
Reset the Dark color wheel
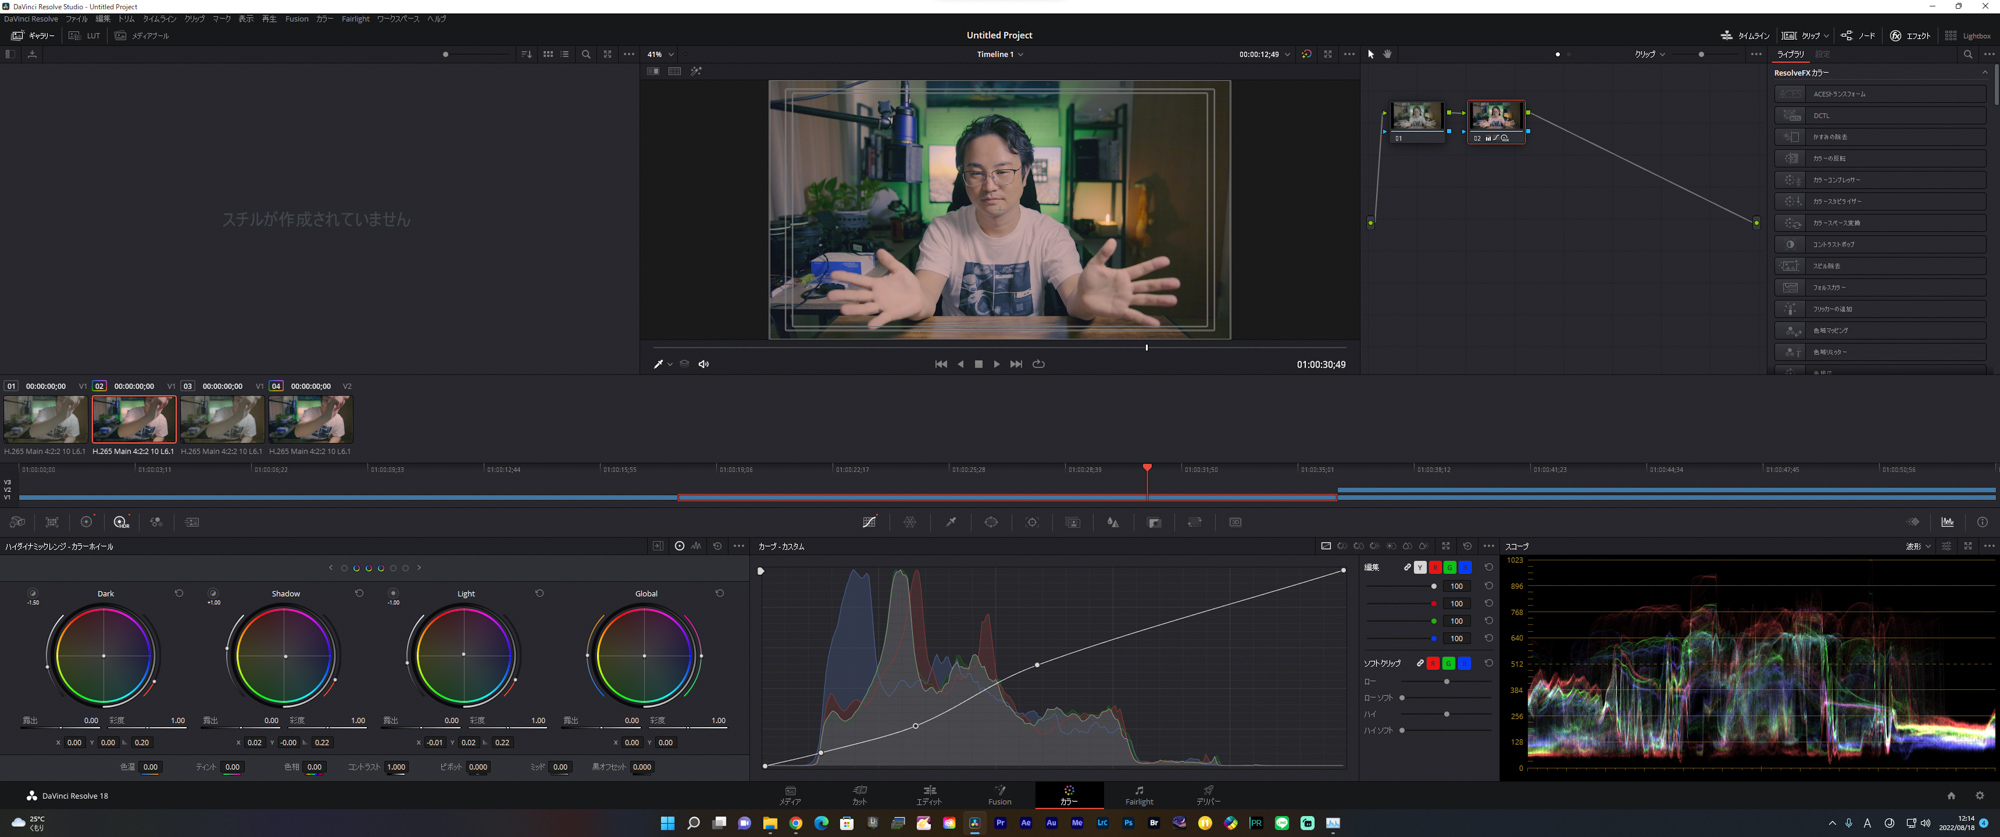pos(179,593)
